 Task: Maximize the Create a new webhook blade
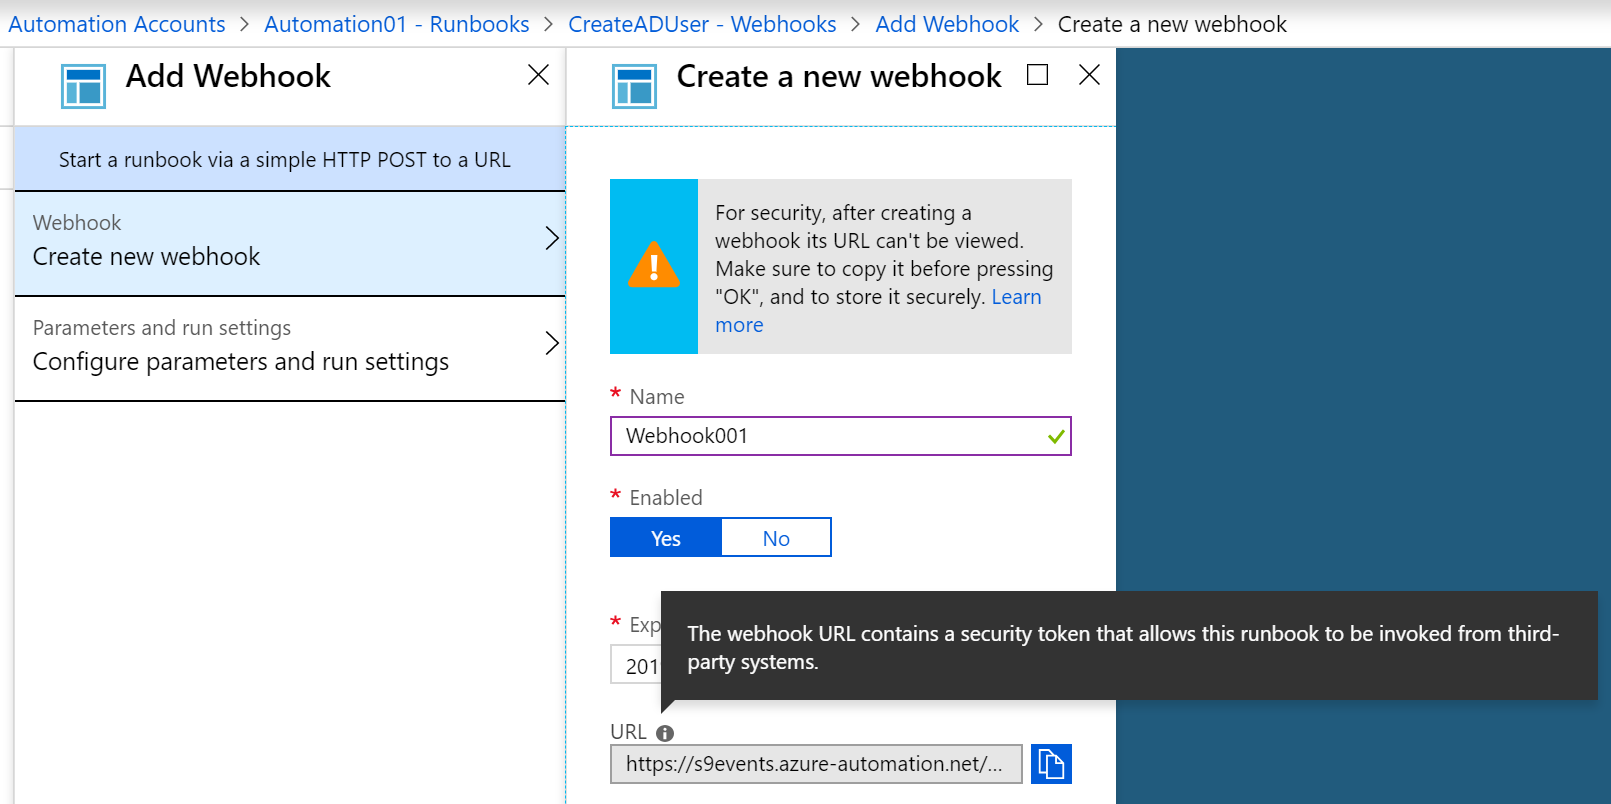pyautogui.click(x=1037, y=75)
